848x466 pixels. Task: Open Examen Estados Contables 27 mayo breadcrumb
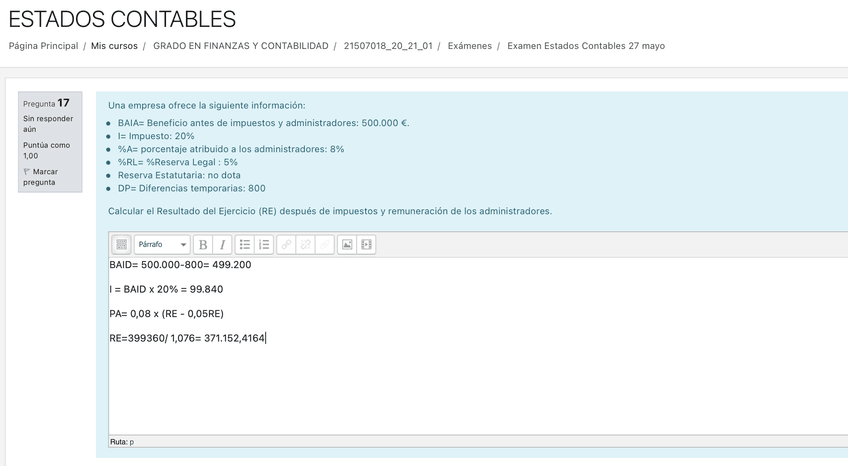click(x=586, y=46)
